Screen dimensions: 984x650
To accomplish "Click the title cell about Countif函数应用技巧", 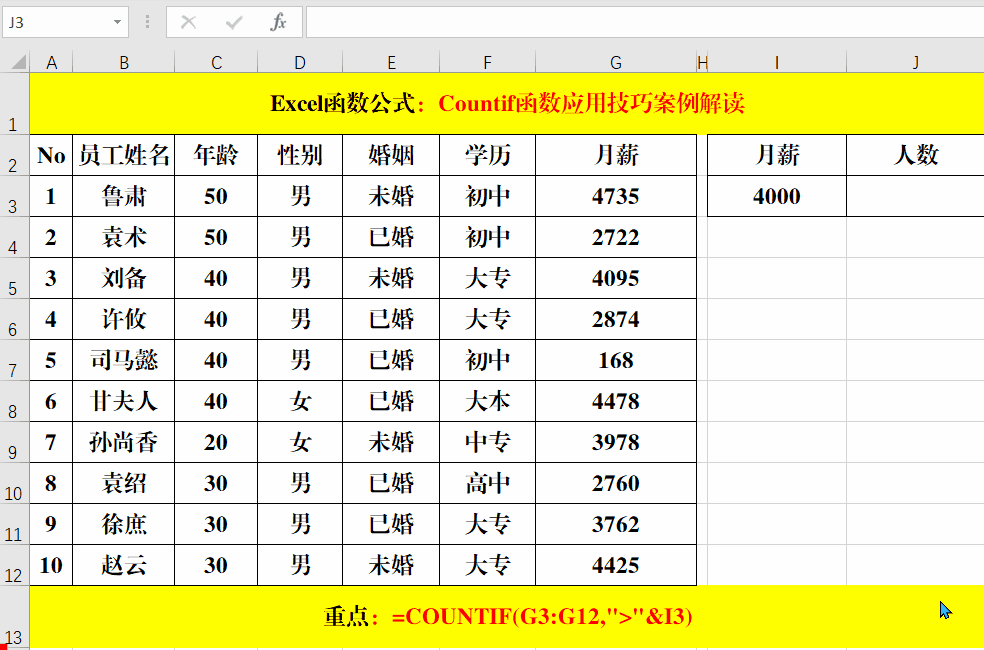I will coord(507,104).
